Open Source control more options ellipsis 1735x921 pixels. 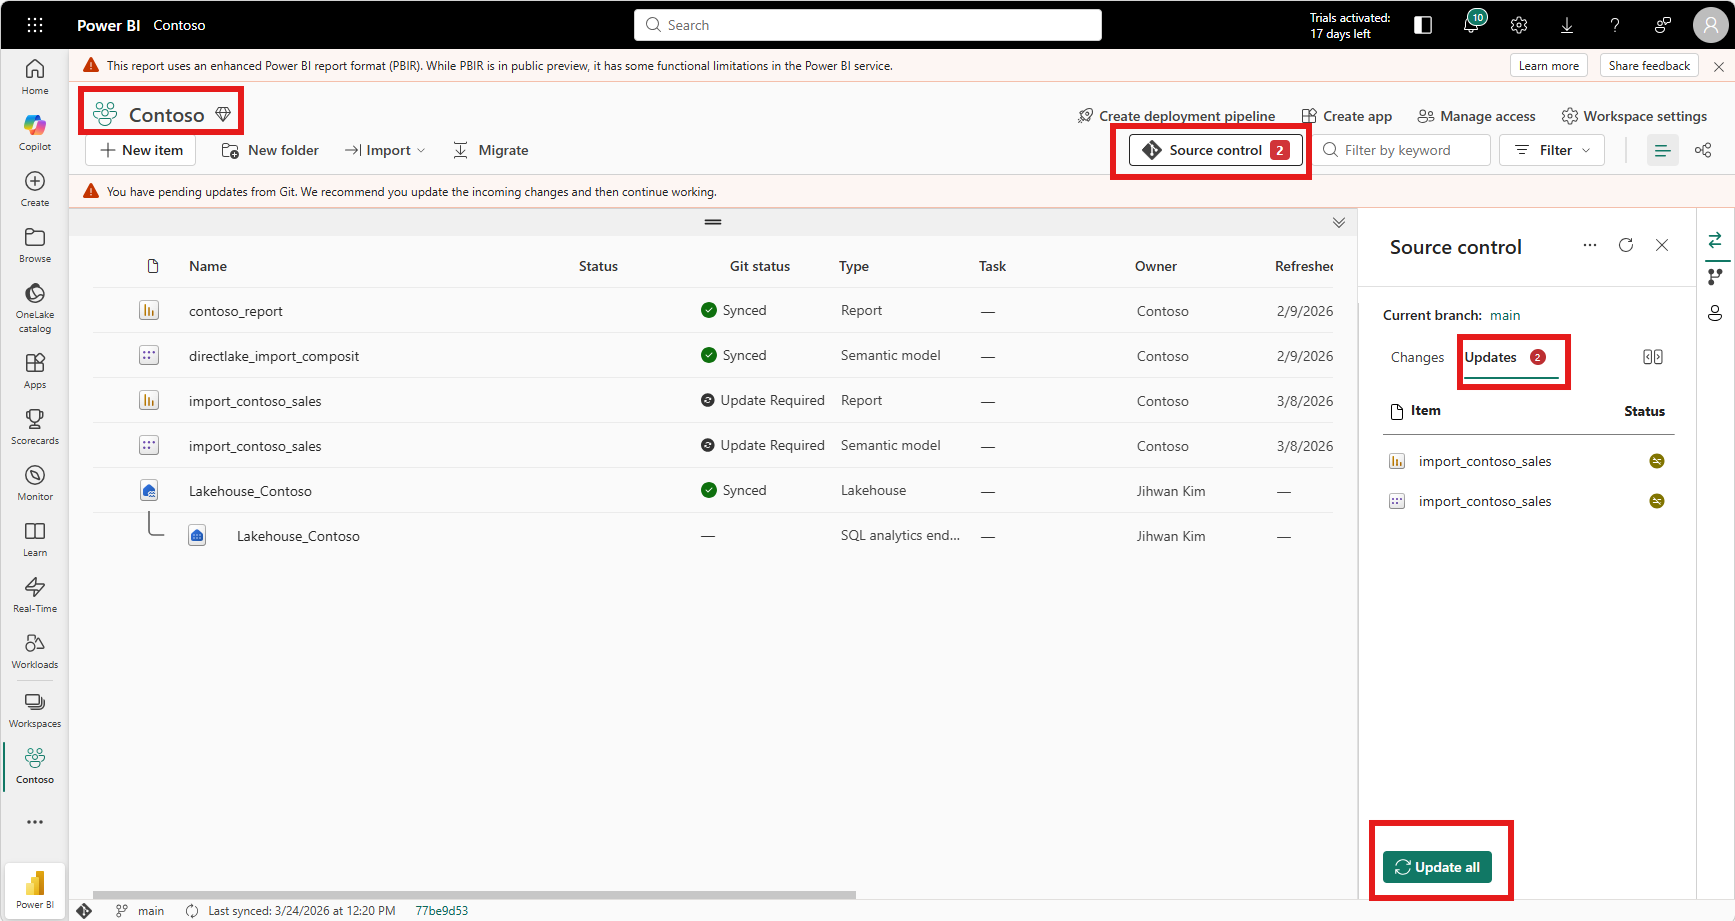coord(1590,245)
